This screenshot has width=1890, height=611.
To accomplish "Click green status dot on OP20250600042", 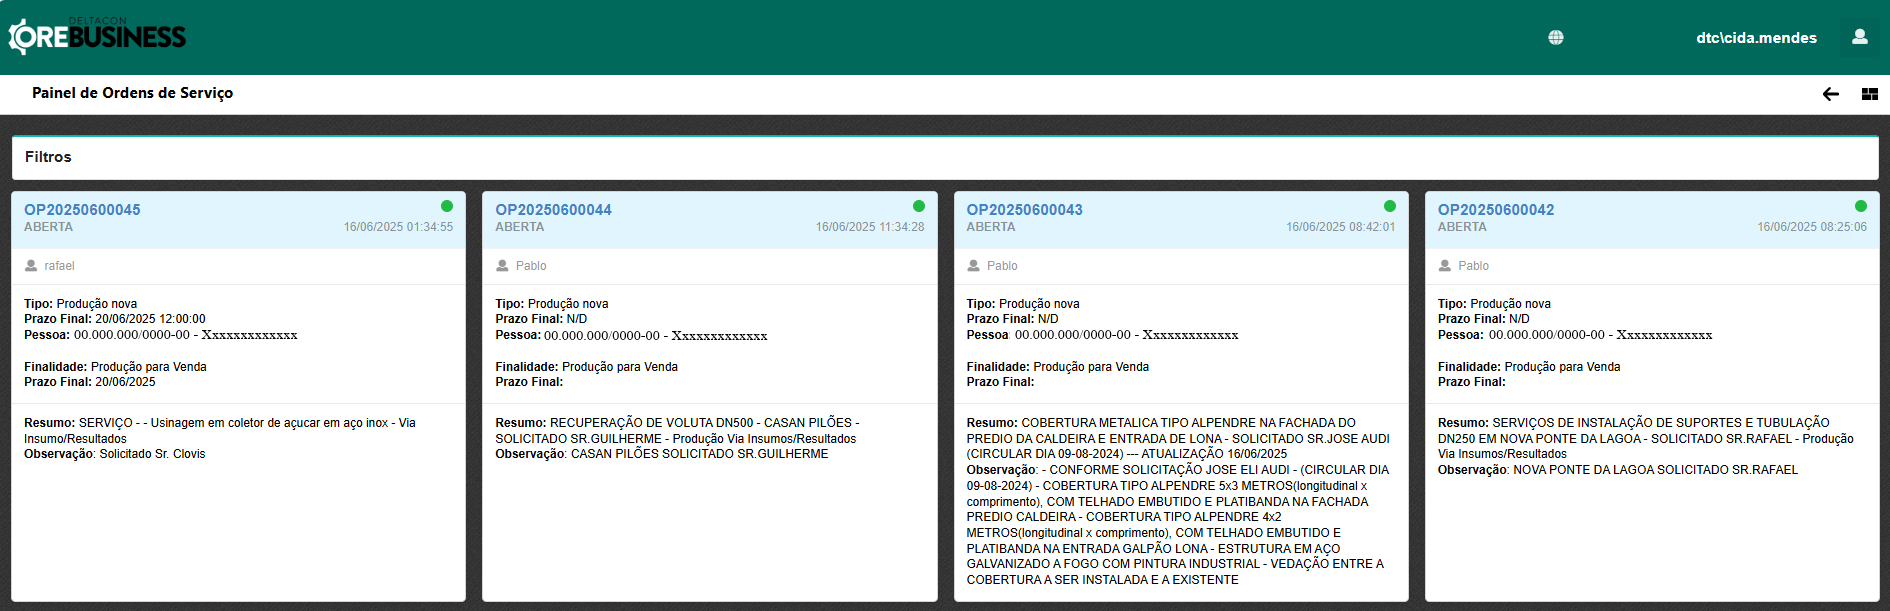I will tap(1860, 206).
